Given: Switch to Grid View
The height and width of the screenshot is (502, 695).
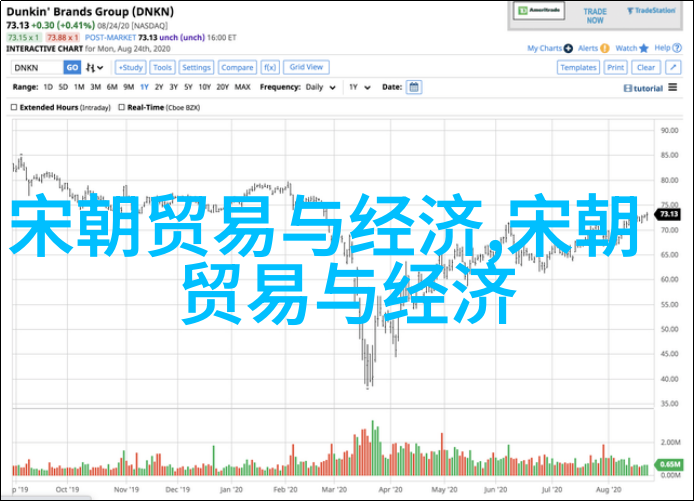Looking at the screenshot, I should (306, 67).
